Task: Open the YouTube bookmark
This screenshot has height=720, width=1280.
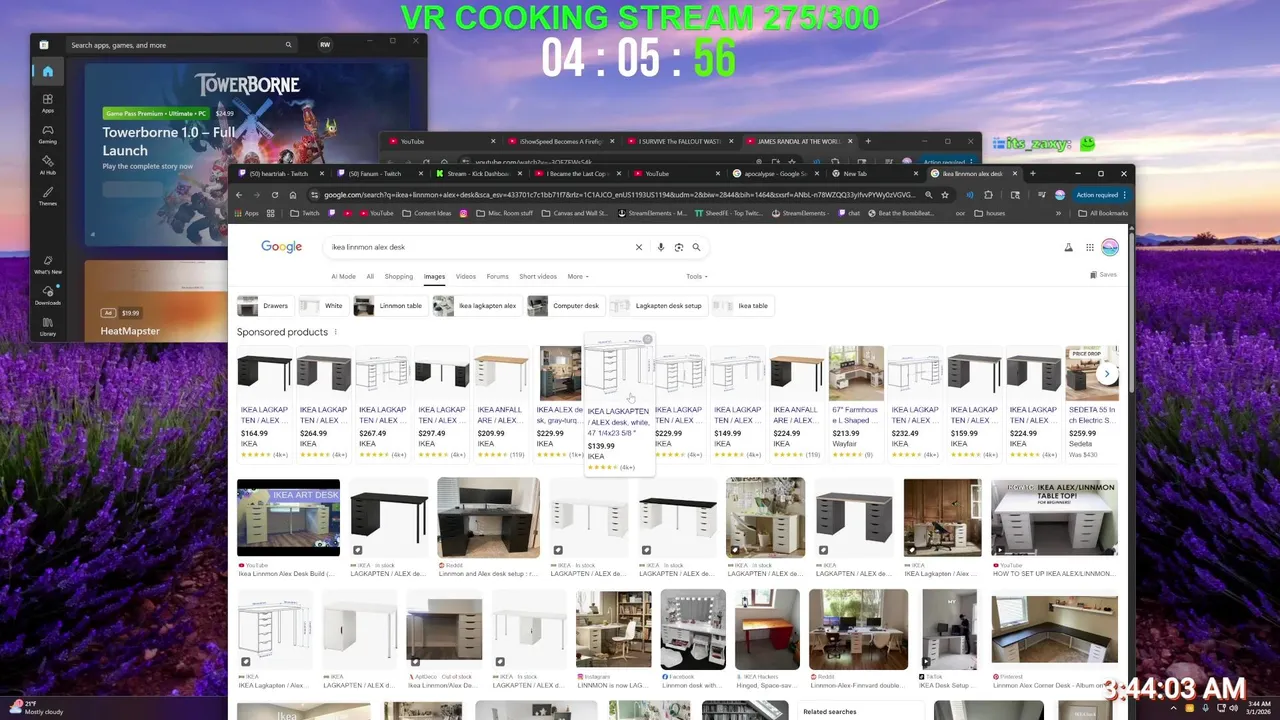Action: pyautogui.click(x=375, y=213)
